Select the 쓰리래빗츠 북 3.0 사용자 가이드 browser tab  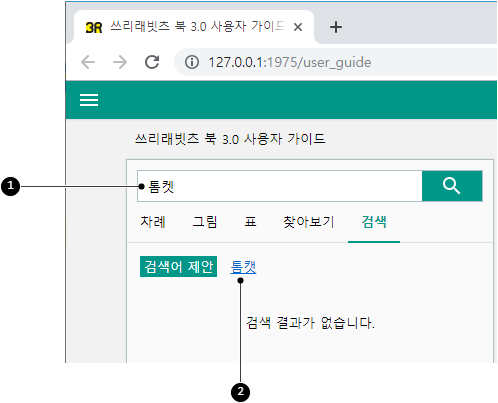194,27
